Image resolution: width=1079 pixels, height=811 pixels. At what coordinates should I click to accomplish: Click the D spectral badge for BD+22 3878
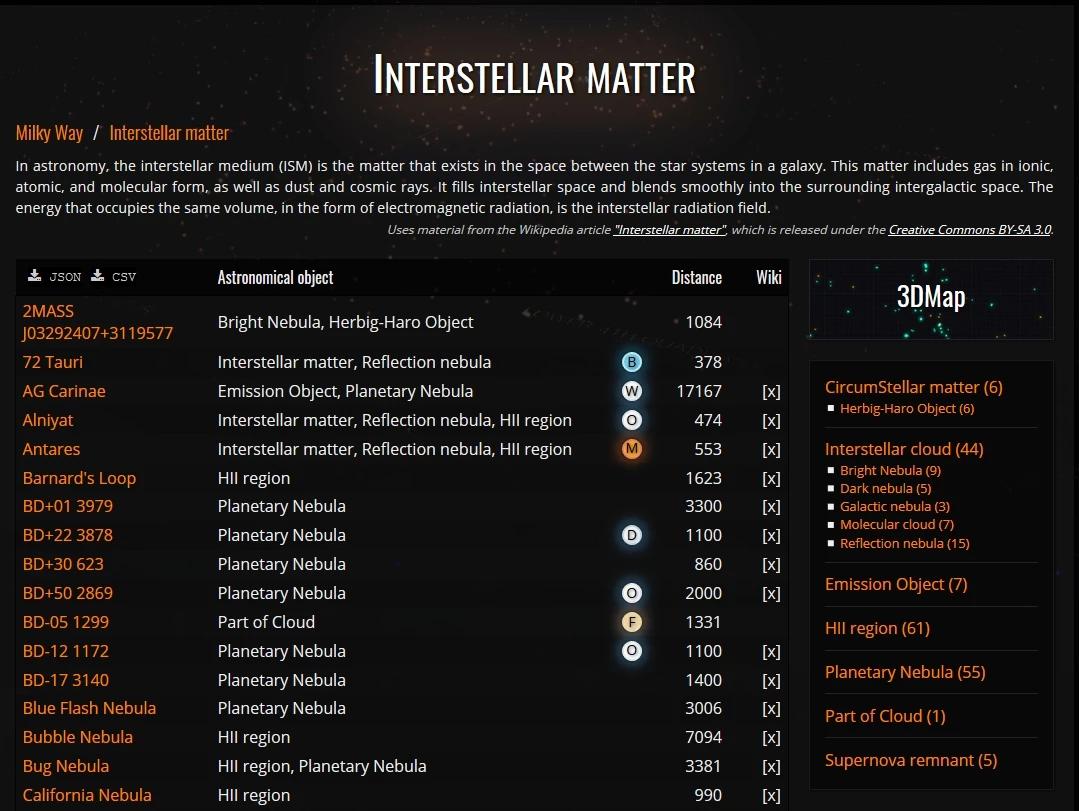[x=631, y=535]
